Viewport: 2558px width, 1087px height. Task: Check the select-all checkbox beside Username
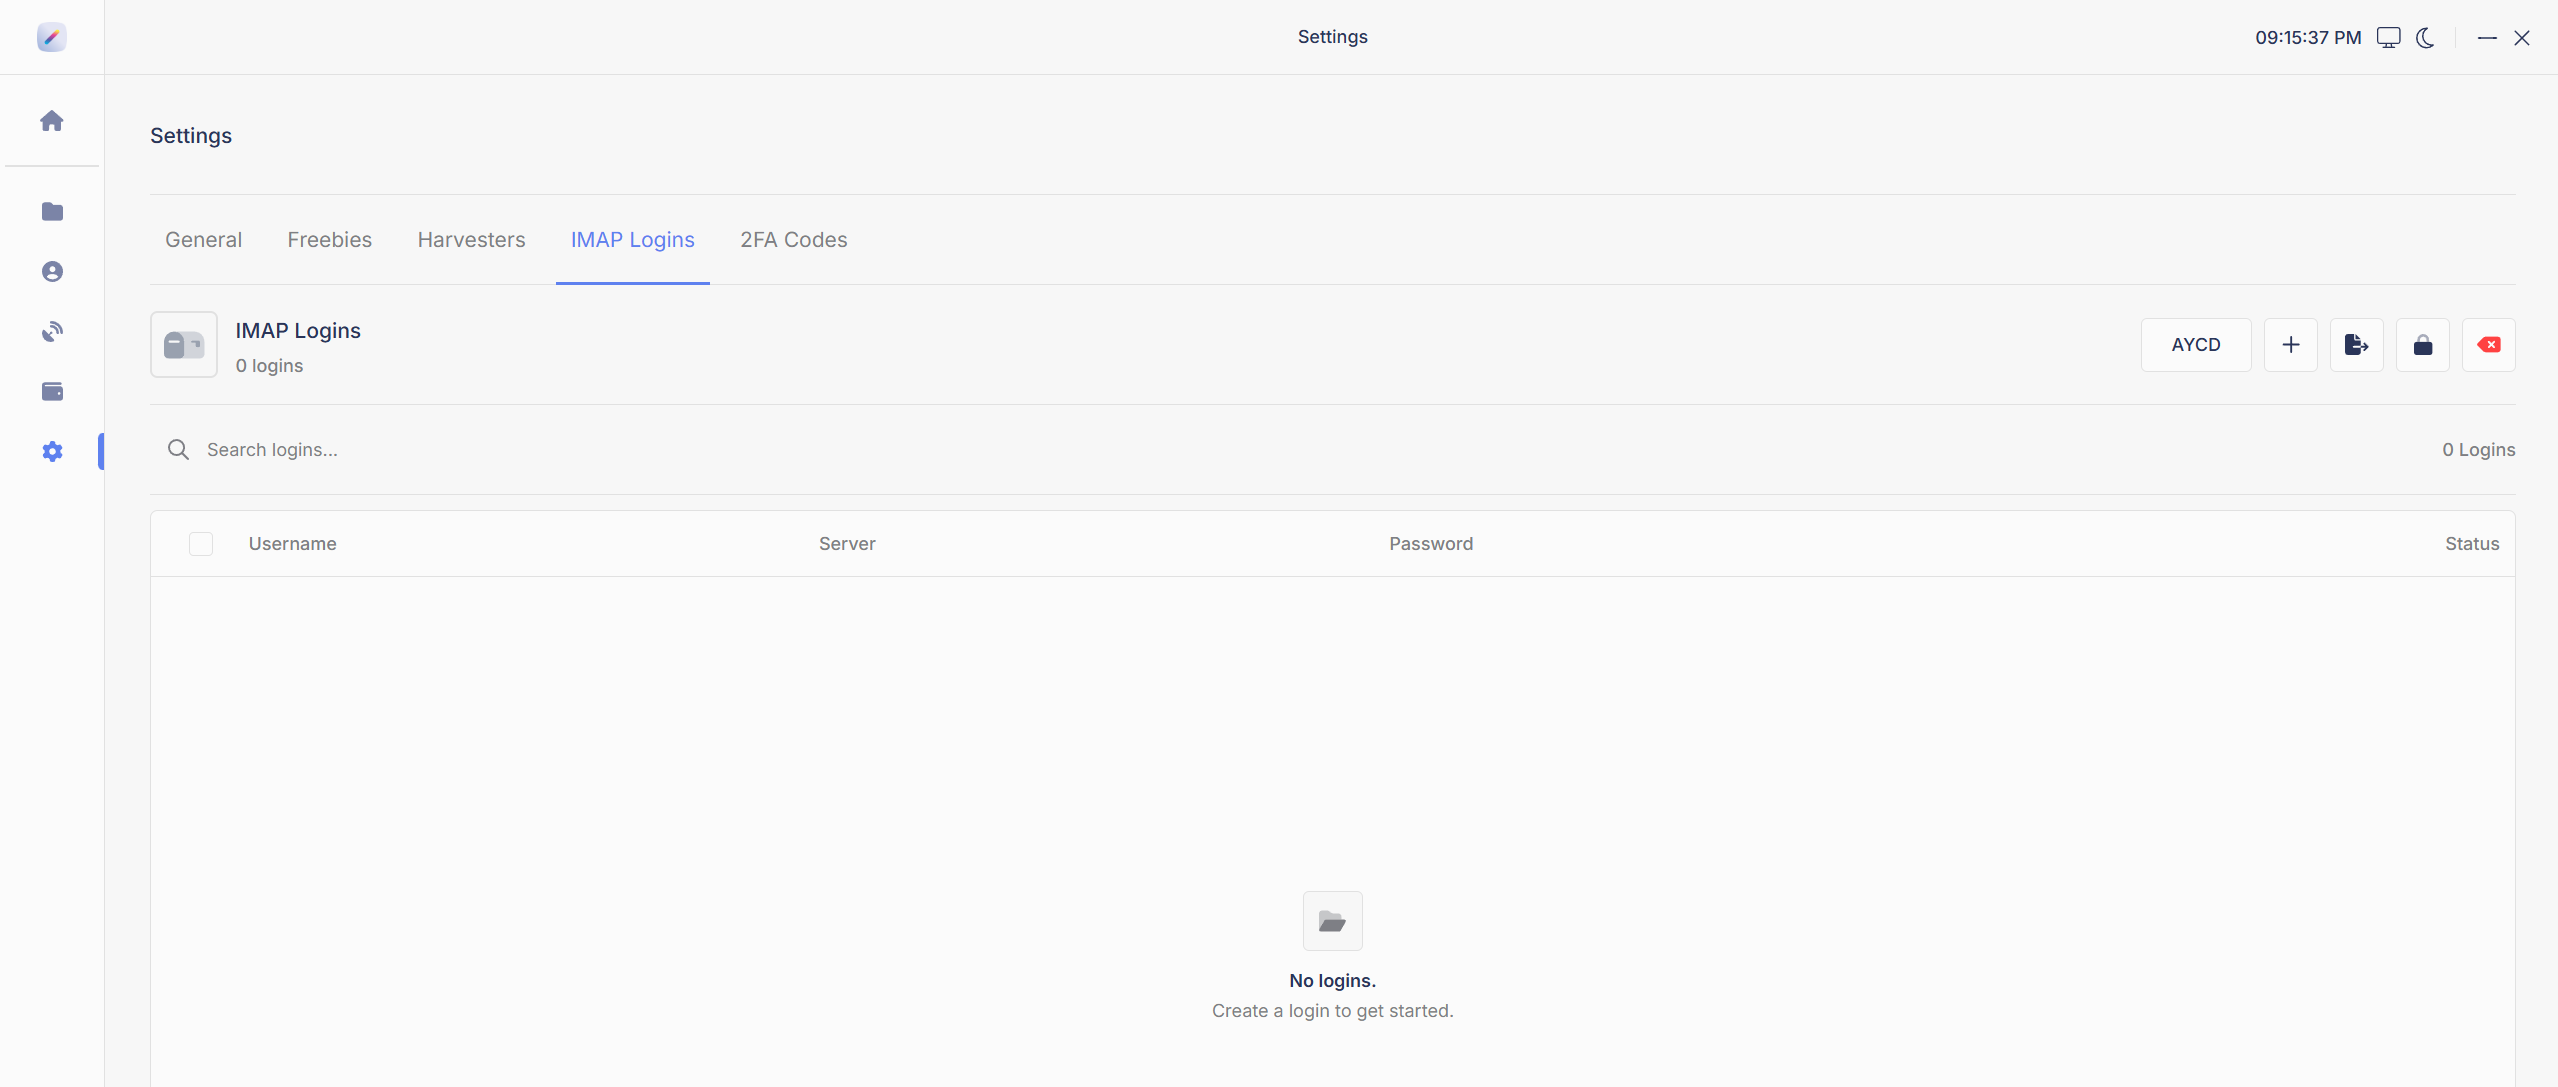(x=201, y=544)
